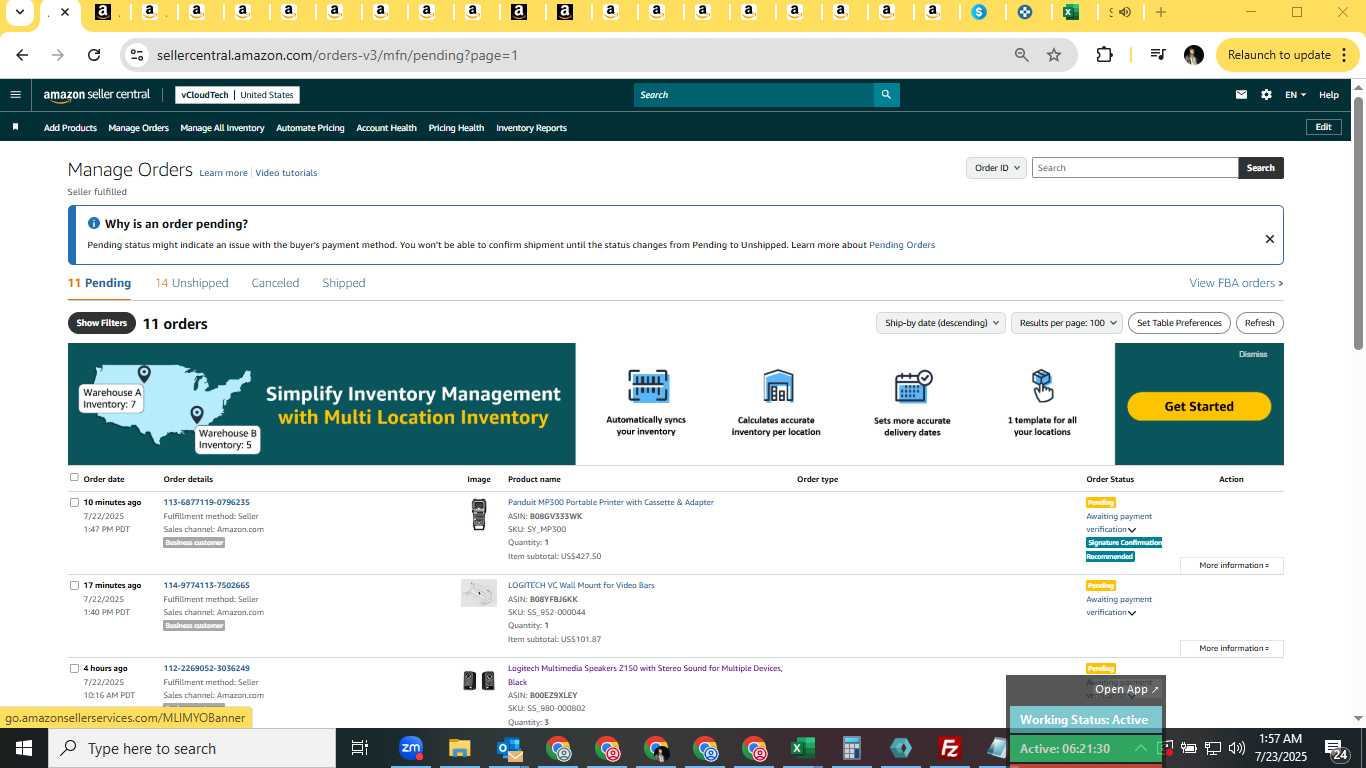This screenshot has width=1366, height=768.
Task: Switch to the Shipped orders tab
Action: point(343,283)
